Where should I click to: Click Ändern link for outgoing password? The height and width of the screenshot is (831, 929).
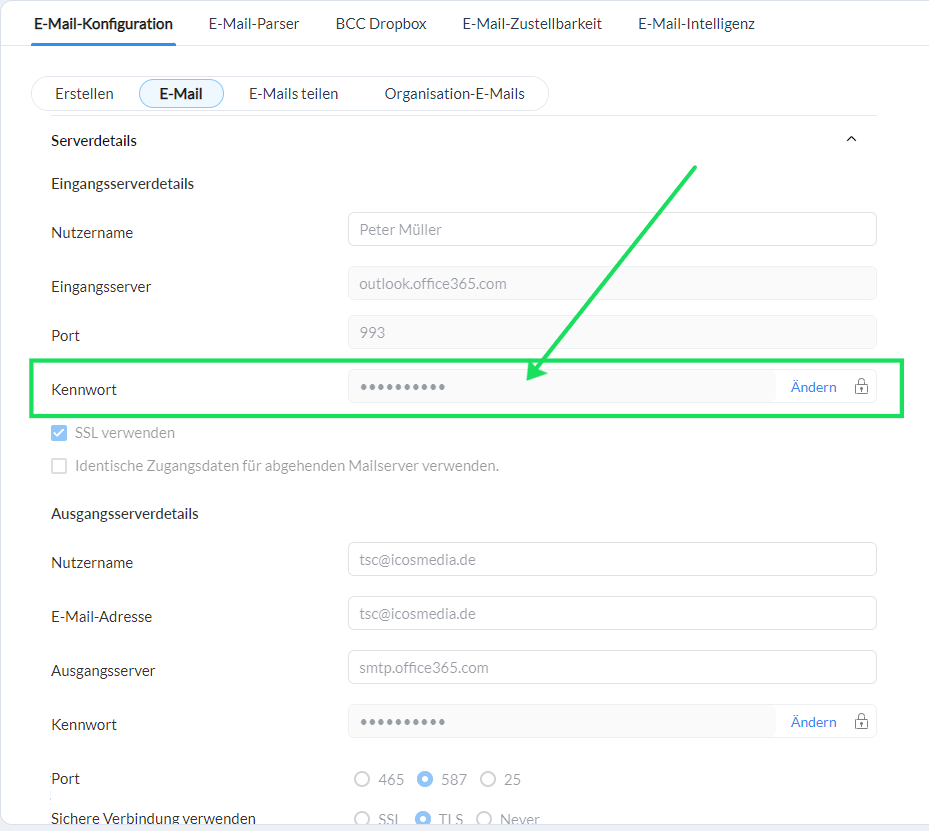813,721
